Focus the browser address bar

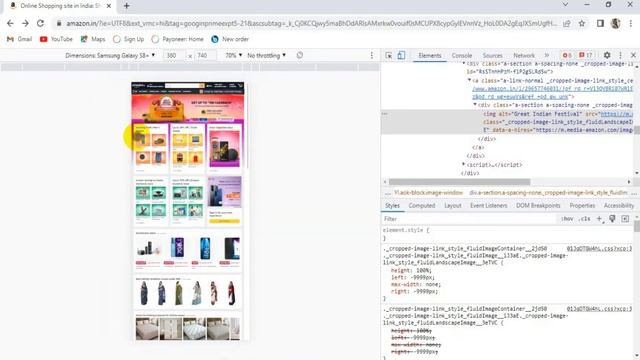click(311, 24)
